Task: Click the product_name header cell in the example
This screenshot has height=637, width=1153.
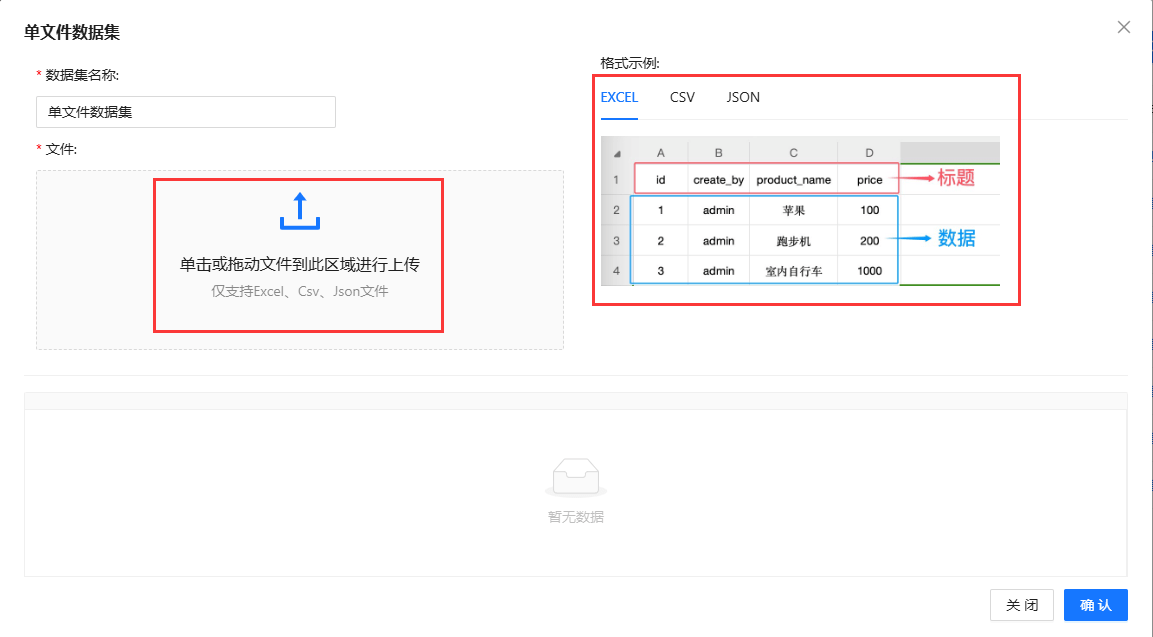Action: [x=793, y=180]
